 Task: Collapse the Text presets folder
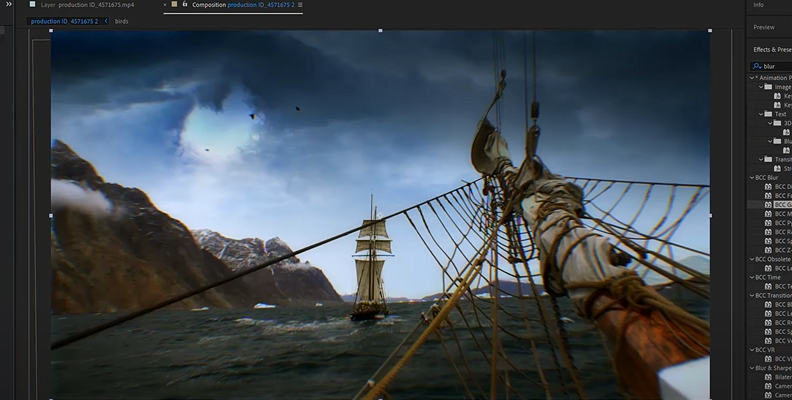tap(761, 114)
